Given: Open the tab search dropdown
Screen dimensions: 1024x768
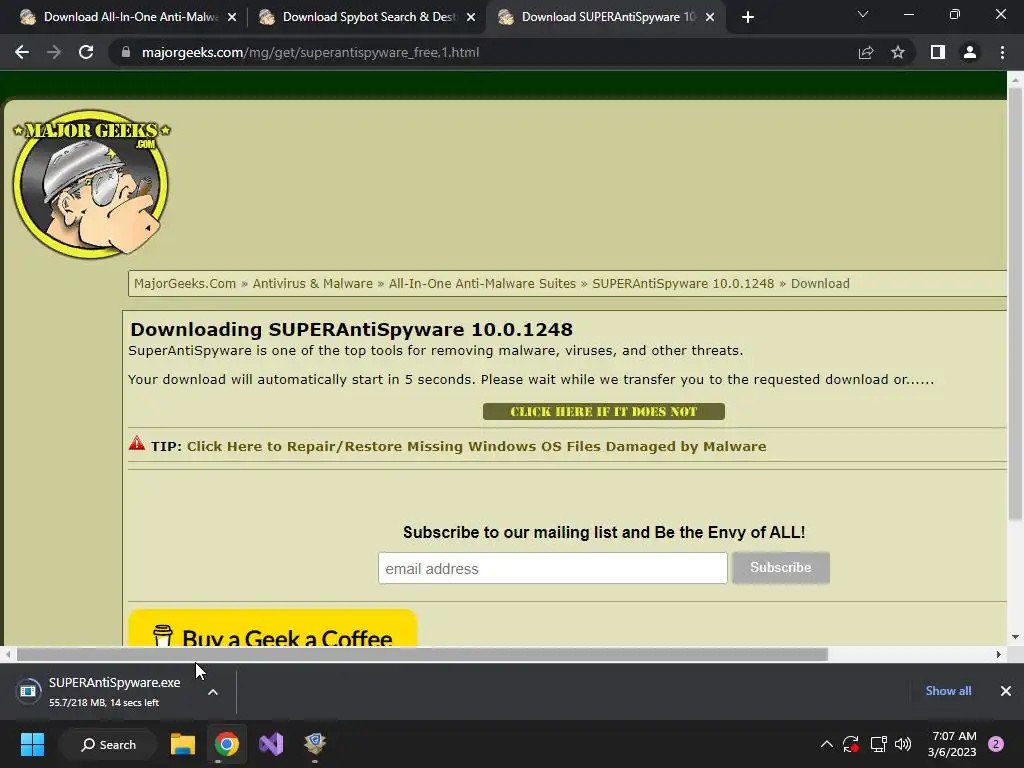Looking at the screenshot, I should click(863, 14).
